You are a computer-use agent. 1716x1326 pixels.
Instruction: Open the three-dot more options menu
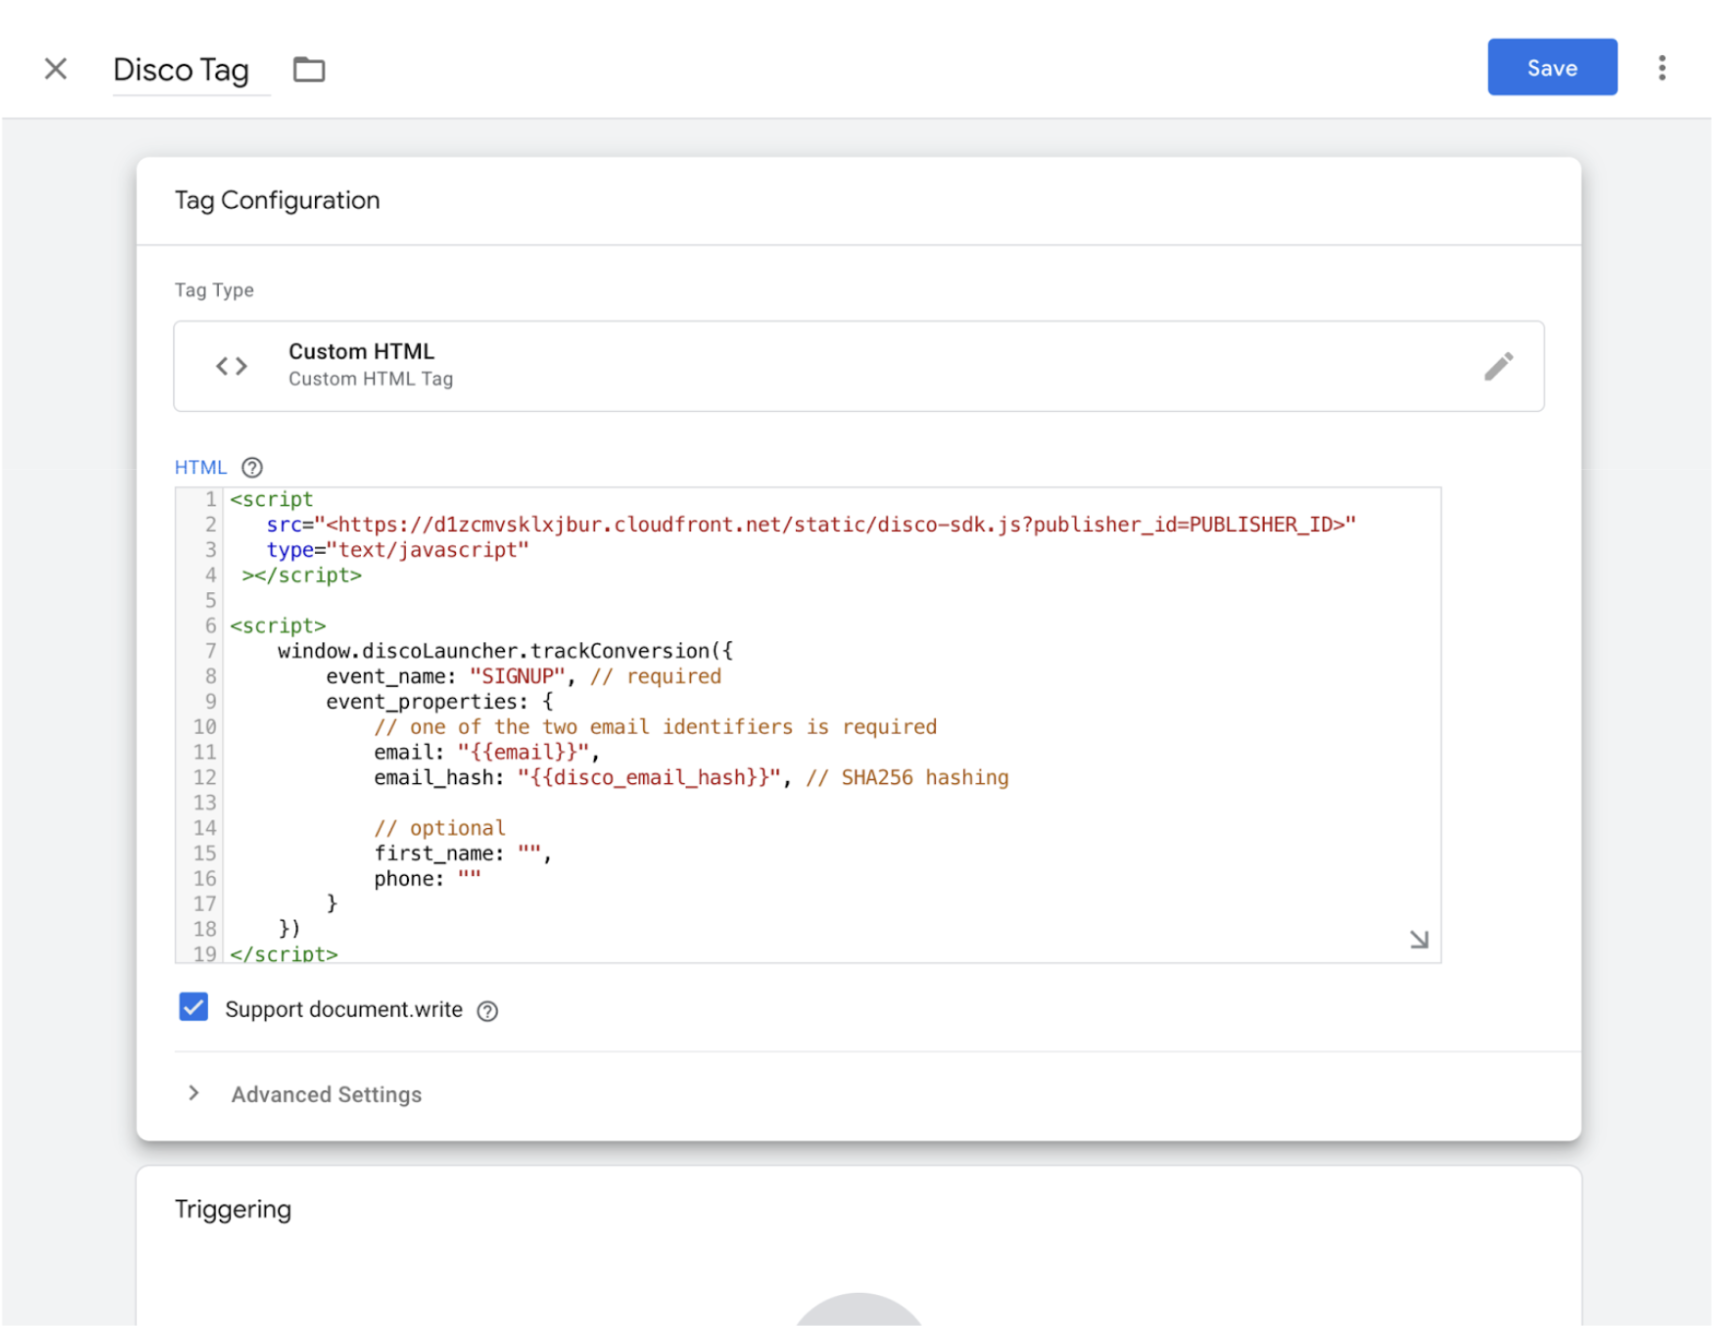click(x=1661, y=68)
